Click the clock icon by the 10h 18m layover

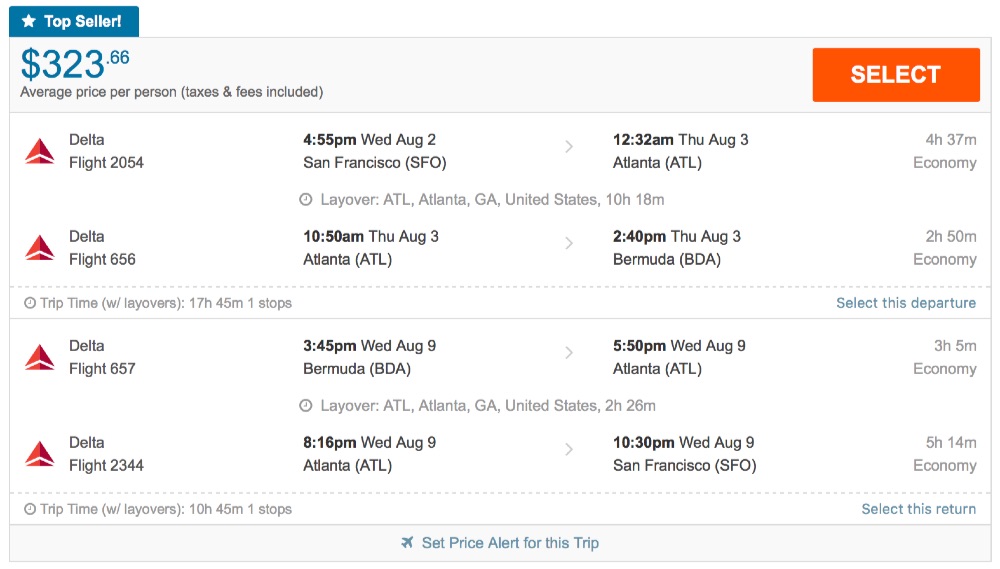click(x=306, y=200)
